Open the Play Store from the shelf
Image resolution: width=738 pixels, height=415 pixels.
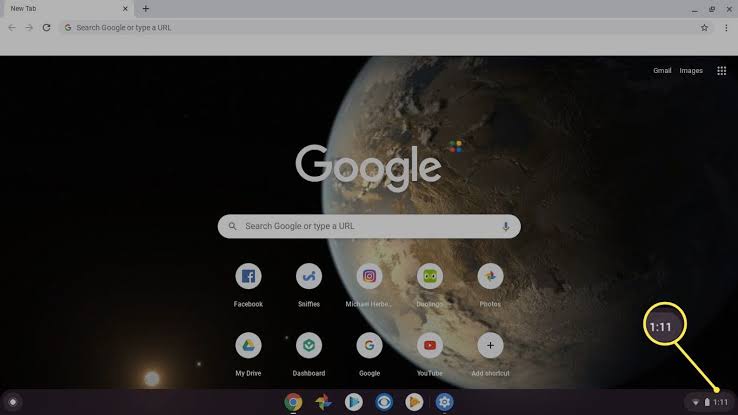[x=353, y=402]
